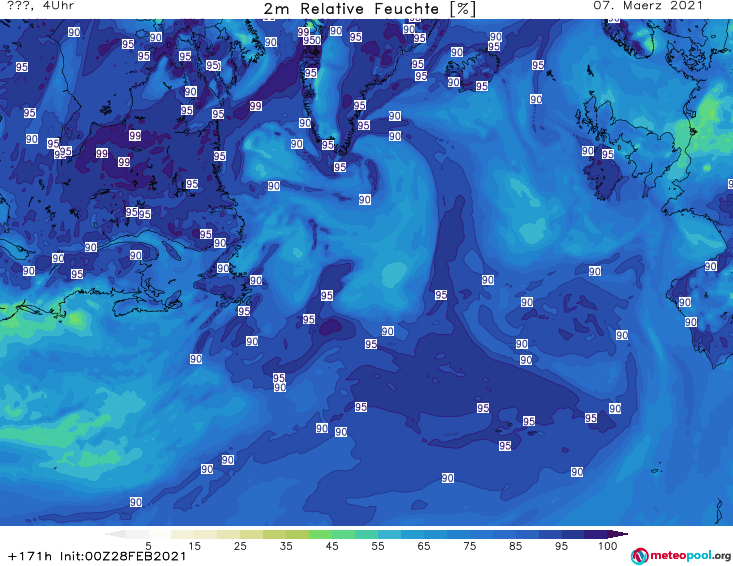Click the pale white arrow start of the color bar
The width and height of the screenshot is (733, 566).
(115, 534)
